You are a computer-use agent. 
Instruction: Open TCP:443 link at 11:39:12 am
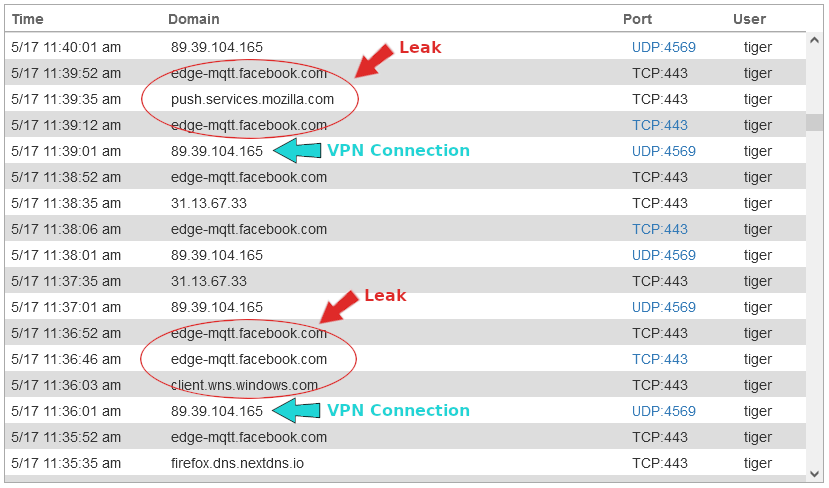click(660, 125)
